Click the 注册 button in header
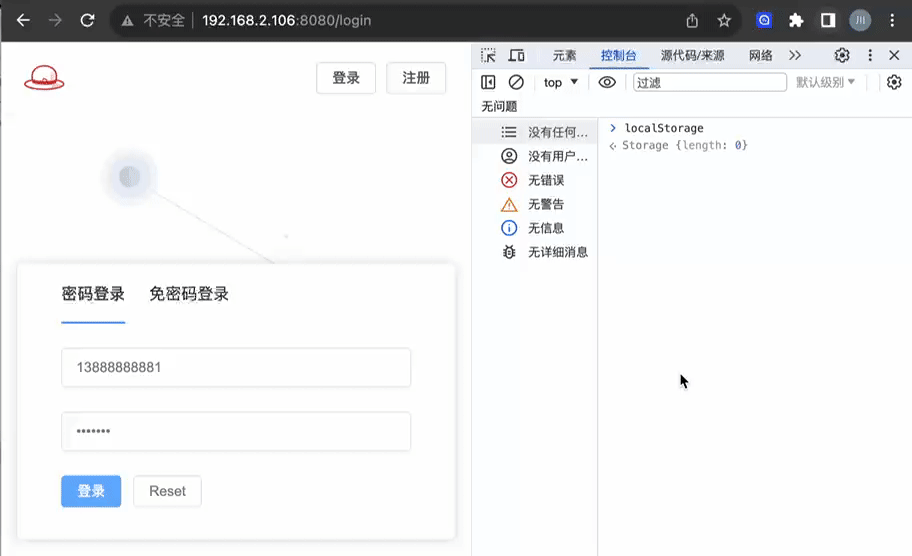The image size is (912, 556). [416, 78]
